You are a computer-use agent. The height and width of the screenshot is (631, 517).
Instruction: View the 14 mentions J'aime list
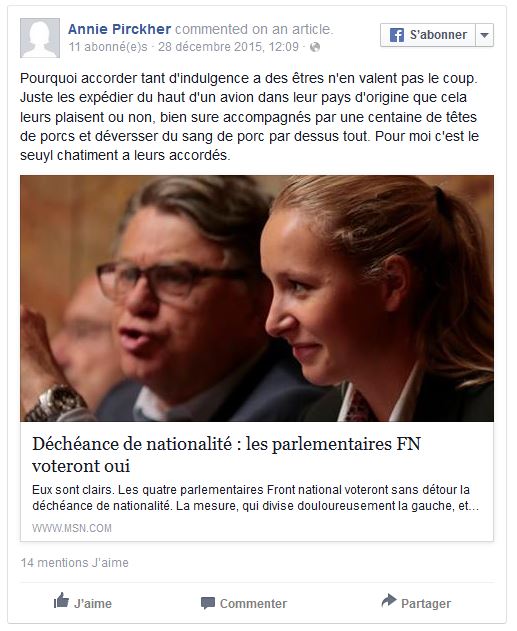(x=74, y=562)
